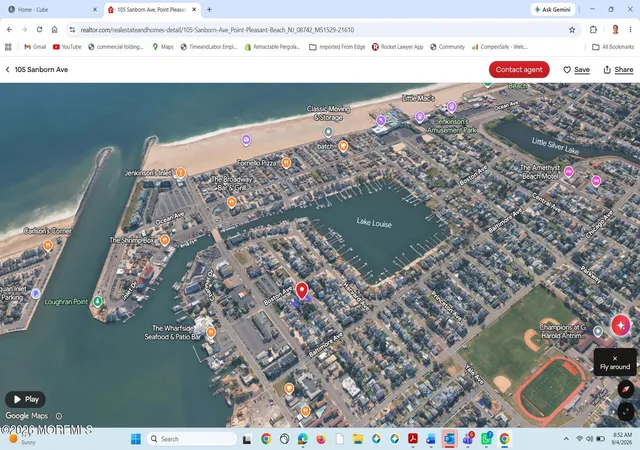This screenshot has height=450, width=640.
Task: Open the Chrome extensions puzzle icon
Action: 593,30
